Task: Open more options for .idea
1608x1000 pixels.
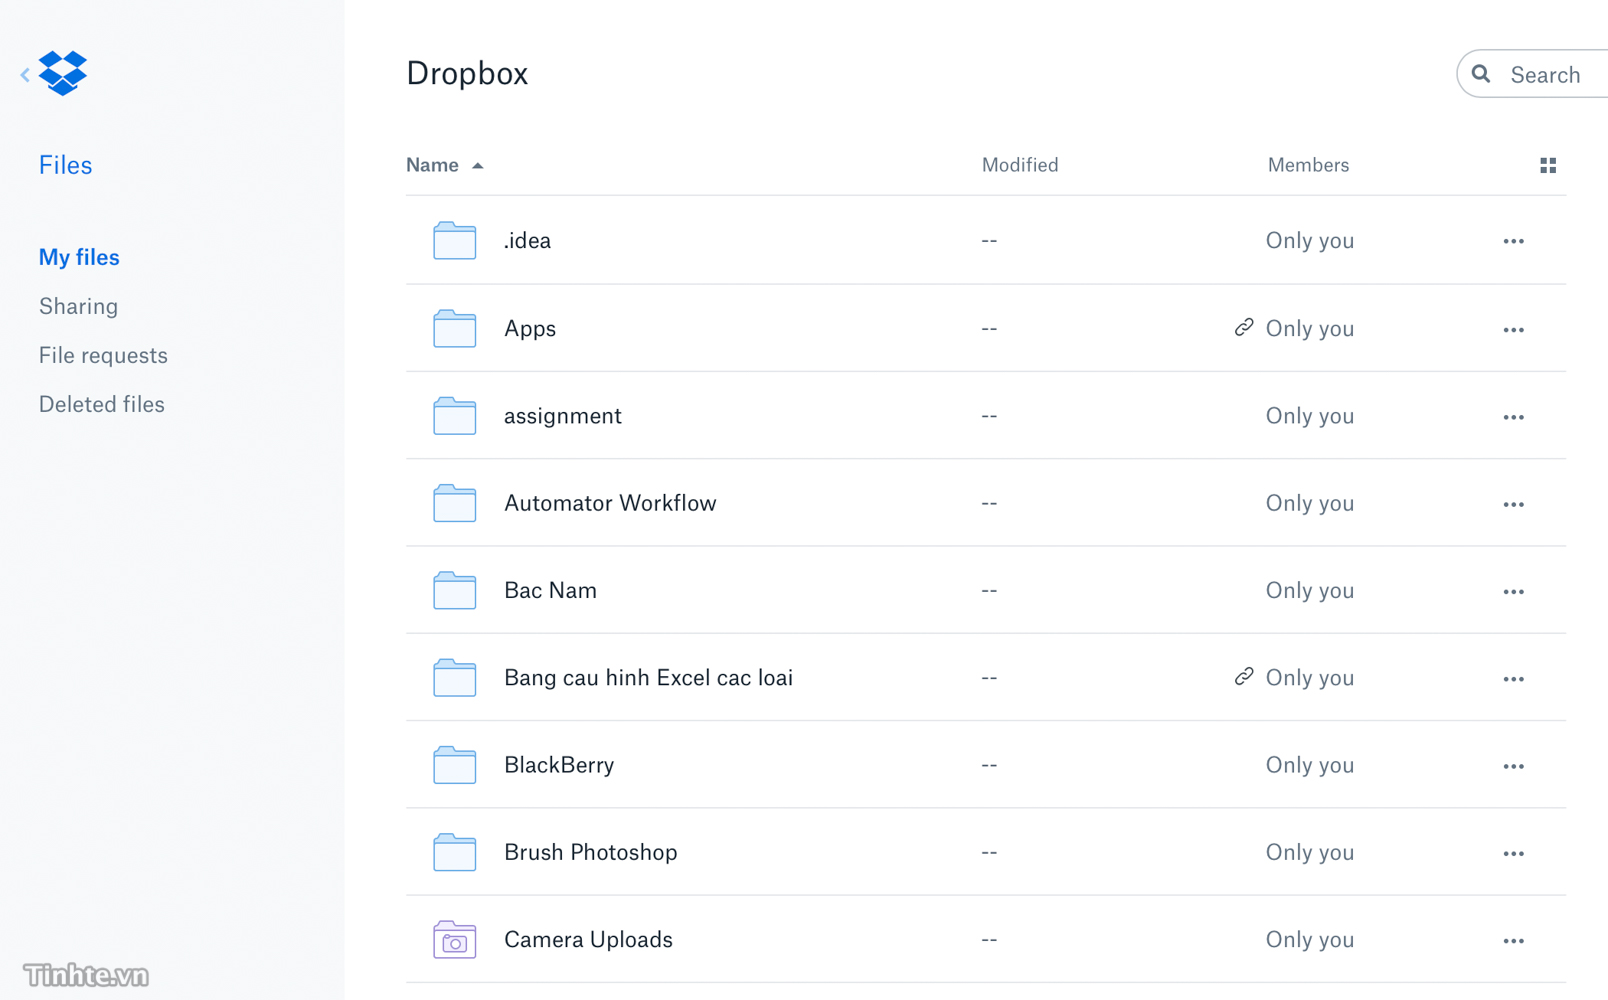Action: [1513, 241]
